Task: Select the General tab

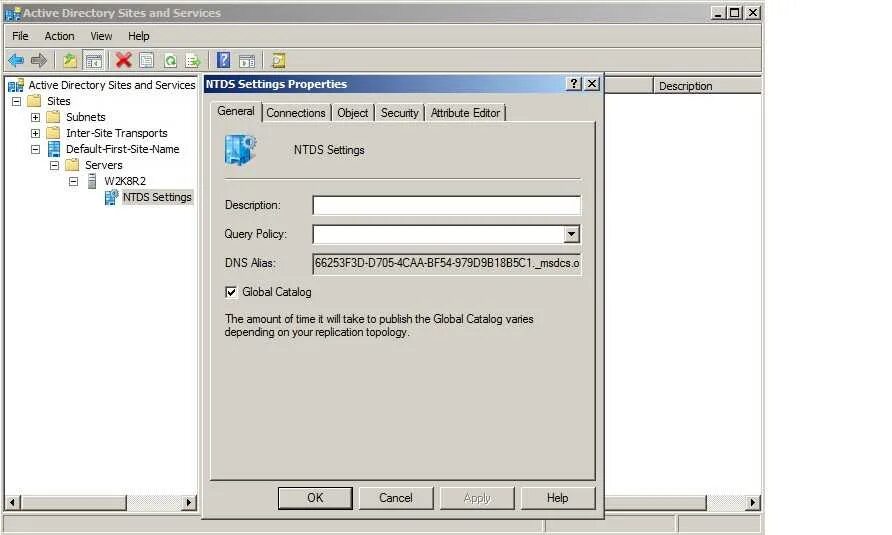Action: [236, 111]
